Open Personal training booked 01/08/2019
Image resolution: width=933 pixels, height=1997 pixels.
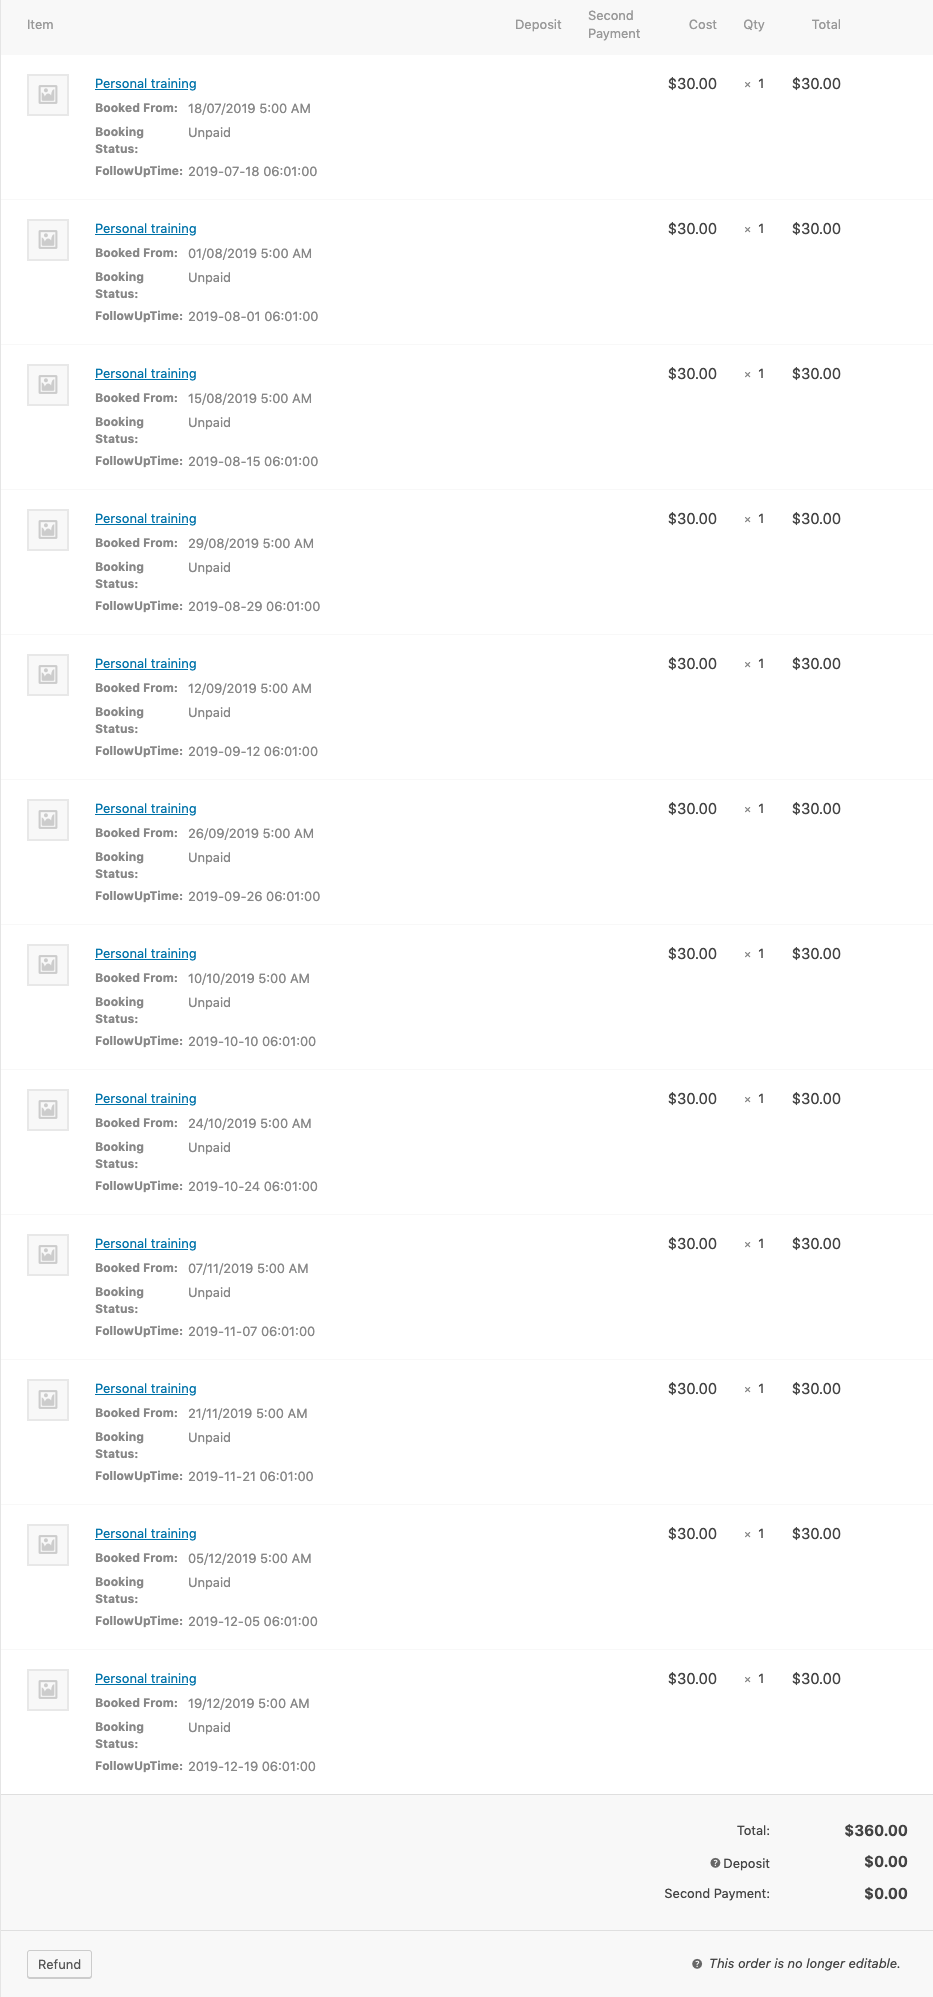(x=145, y=229)
